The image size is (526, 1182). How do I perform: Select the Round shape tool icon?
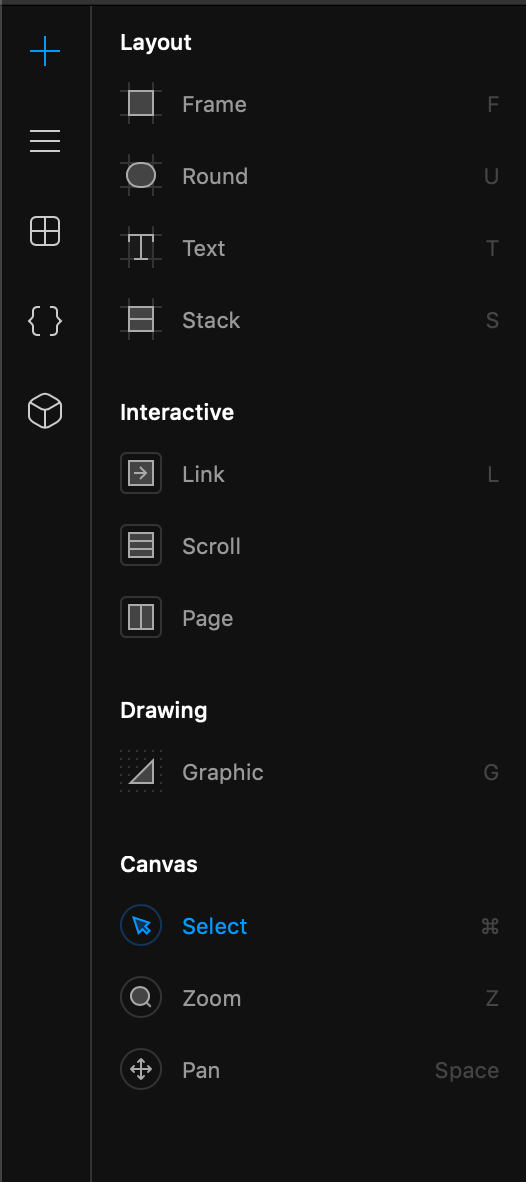[141, 176]
